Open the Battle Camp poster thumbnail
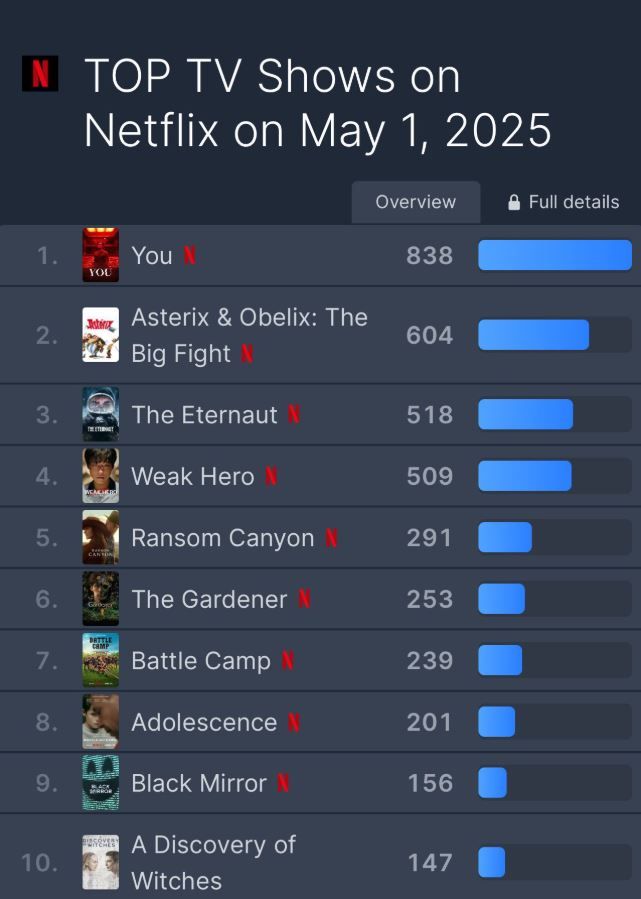The height and width of the screenshot is (899, 641). click(x=100, y=660)
